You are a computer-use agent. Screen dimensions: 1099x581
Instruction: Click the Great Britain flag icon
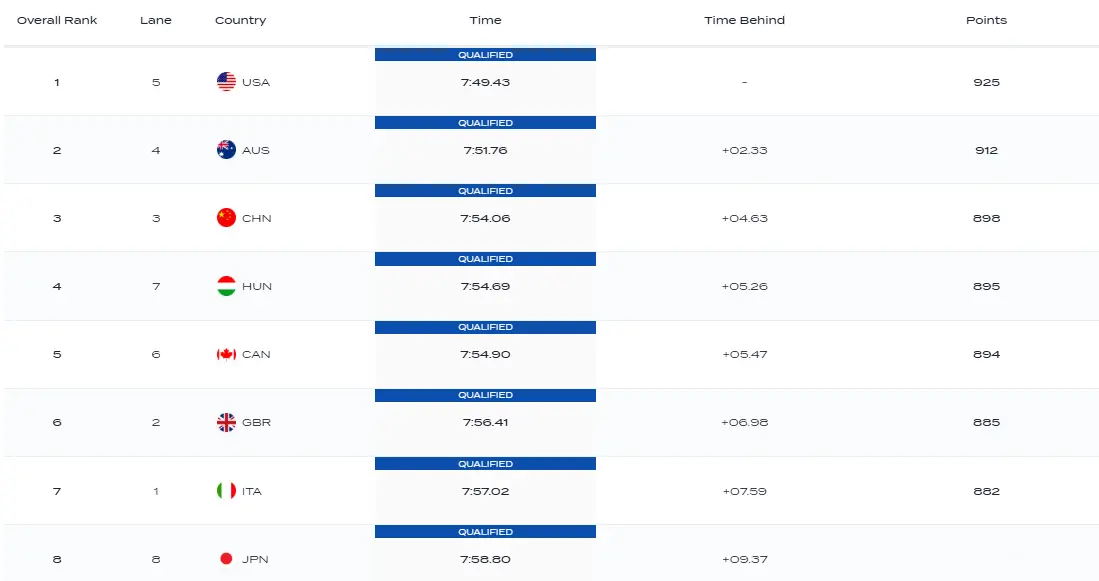(x=226, y=422)
